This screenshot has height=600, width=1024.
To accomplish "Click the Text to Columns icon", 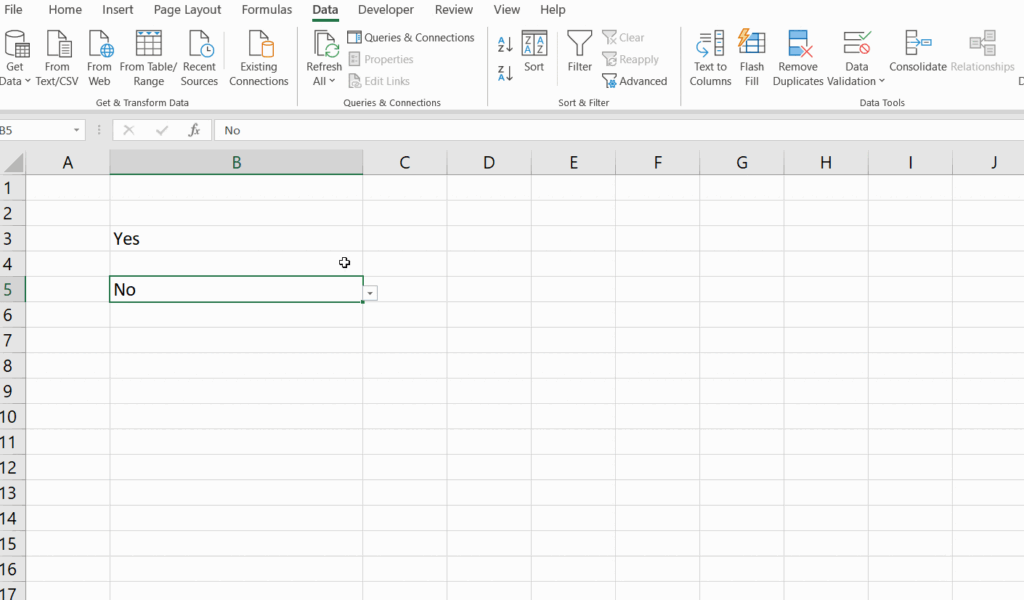I will [710, 45].
